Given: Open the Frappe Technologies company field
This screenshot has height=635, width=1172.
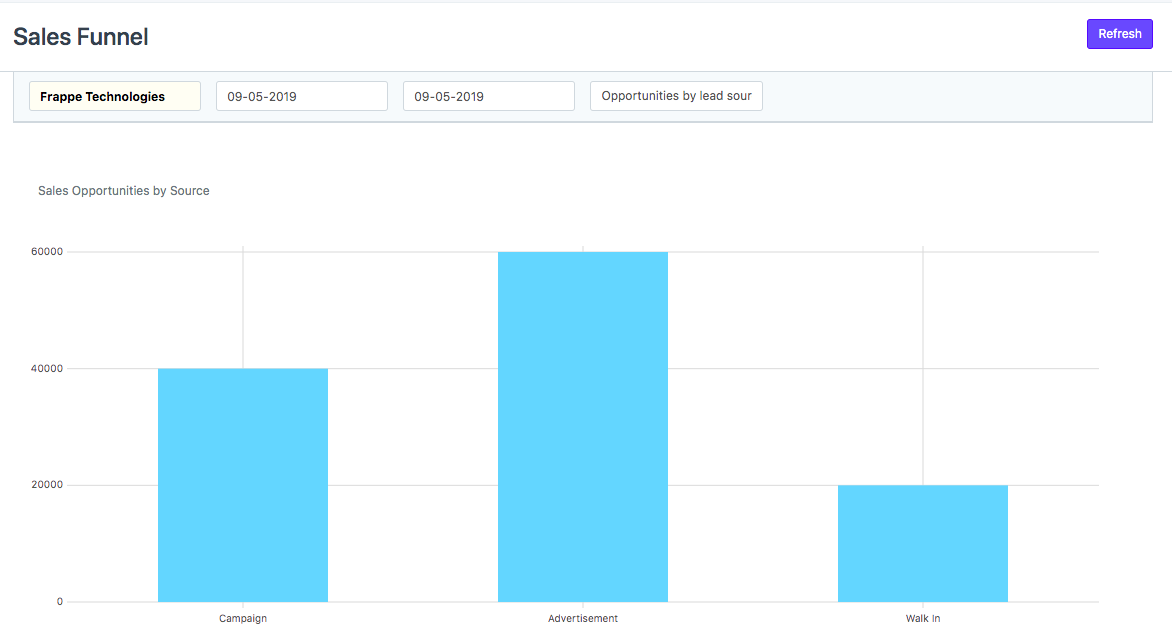Looking at the screenshot, I should point(115,96).
